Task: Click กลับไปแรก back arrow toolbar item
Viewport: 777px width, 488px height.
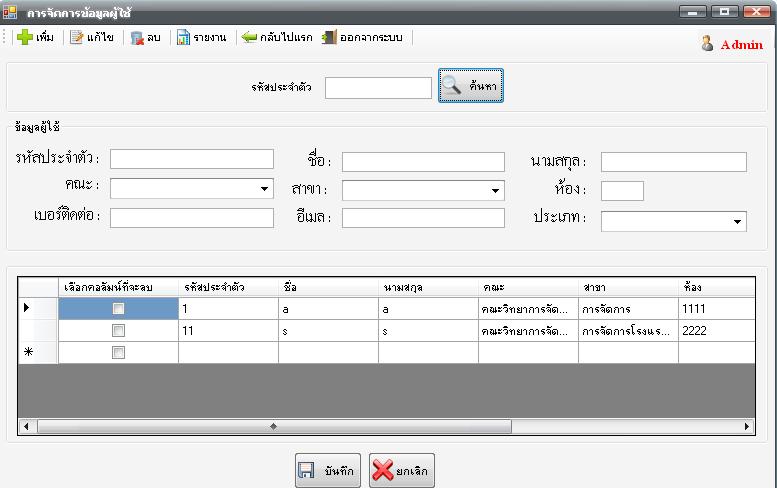Action: 277,37
